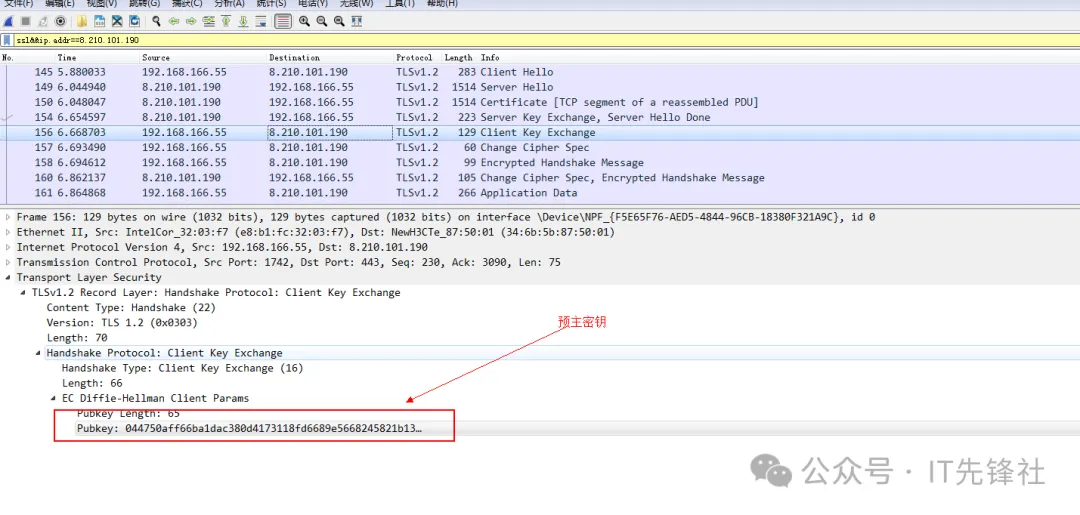
Task: Sort by the Source column header
Action: (x=203, y=58)
